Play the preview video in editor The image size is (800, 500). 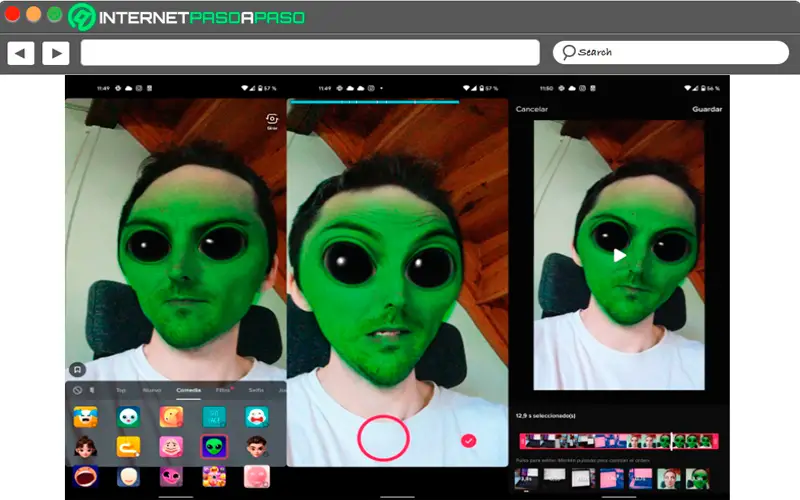click(x=619, y=255)
